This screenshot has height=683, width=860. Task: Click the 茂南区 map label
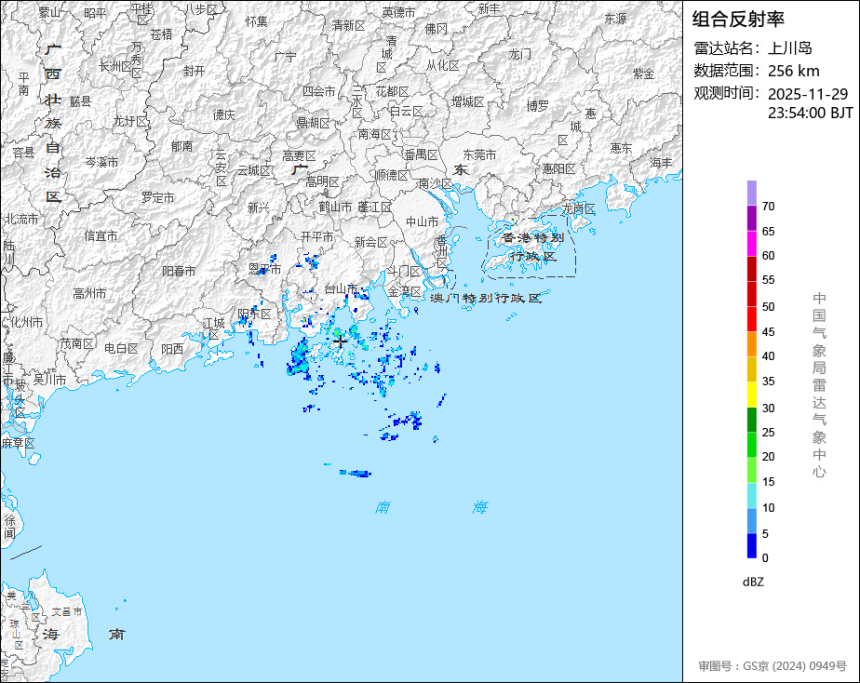[77, 343]
